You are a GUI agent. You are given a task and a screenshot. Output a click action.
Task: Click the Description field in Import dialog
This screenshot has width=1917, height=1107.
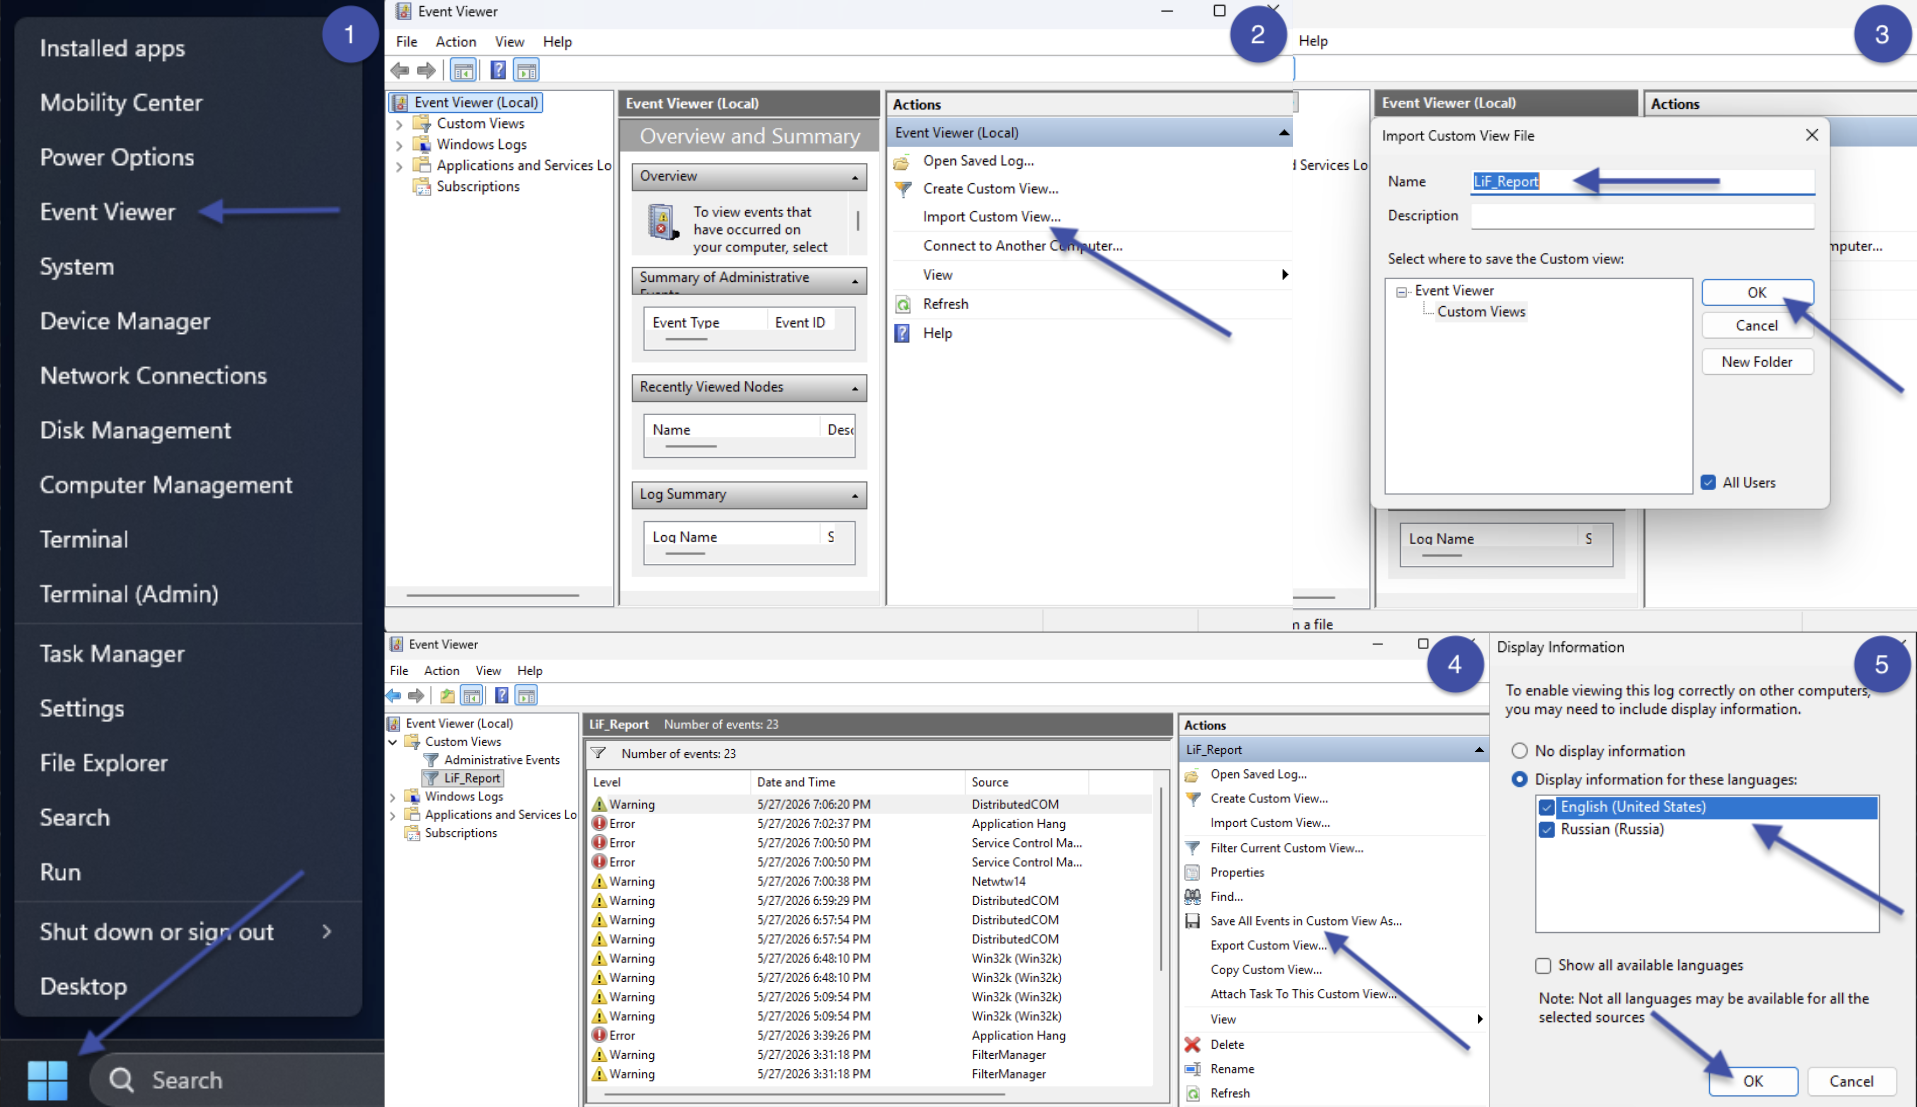[1642, 216]
